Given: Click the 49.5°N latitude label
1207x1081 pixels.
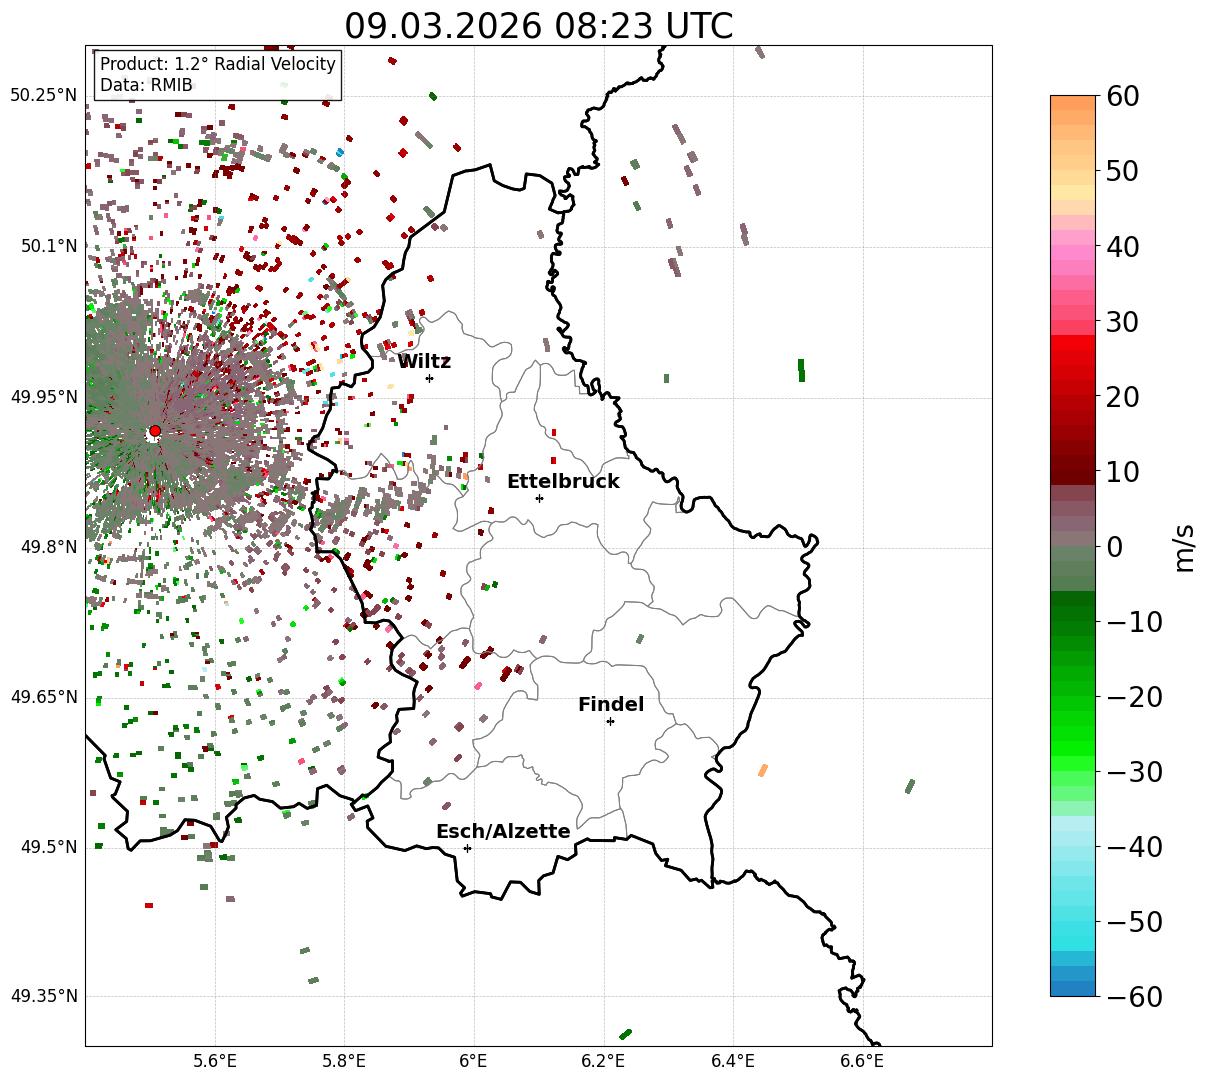Looking at the screenshot, I should point(48,847).
